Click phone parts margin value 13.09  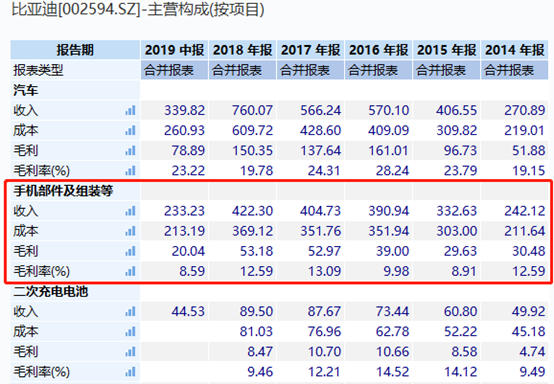pyautogui.click(x=324, y=272)
